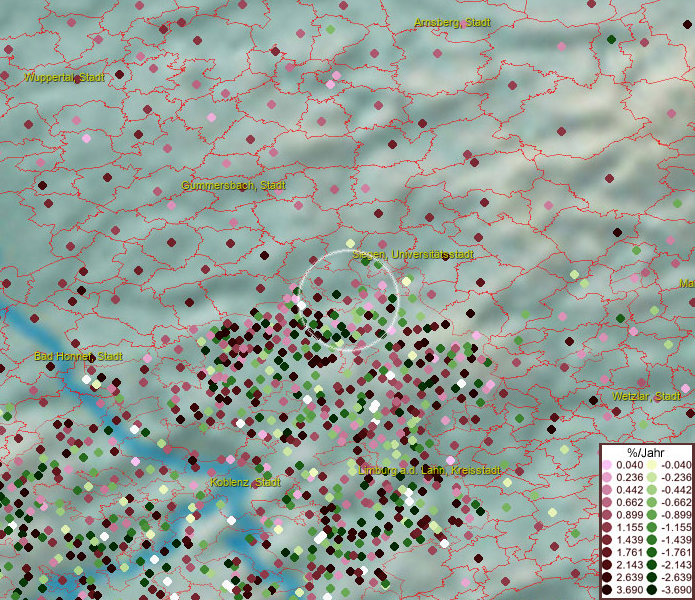Select the 1.761 legend value

tap(629, 553)
